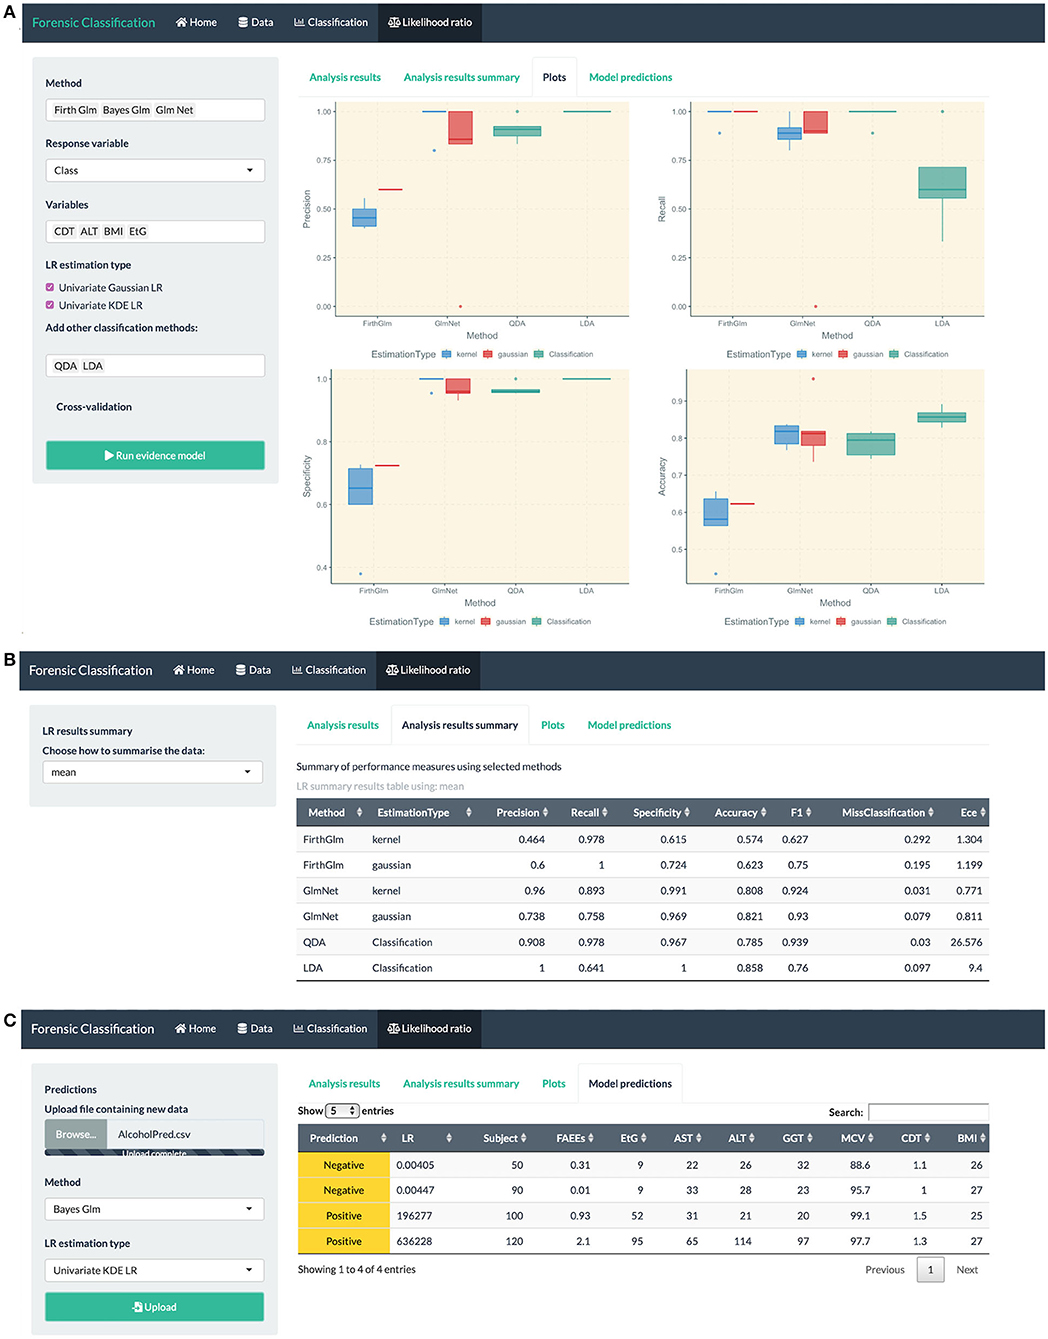Click the Next pagination button
The width and height of the screenshot is (1048, 1339).
(967, 1270)
